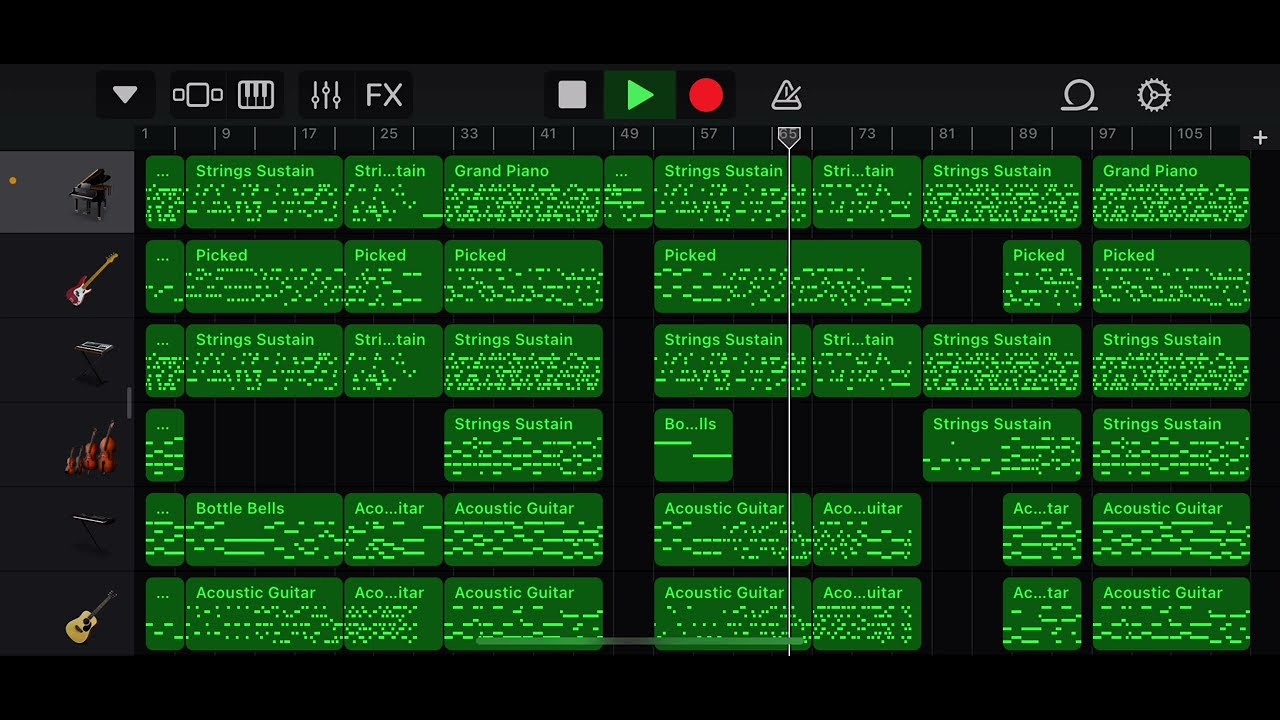1280x720 pixels.
Task: Select small region at bar 47 on piano track
Action: click(628, 192)
